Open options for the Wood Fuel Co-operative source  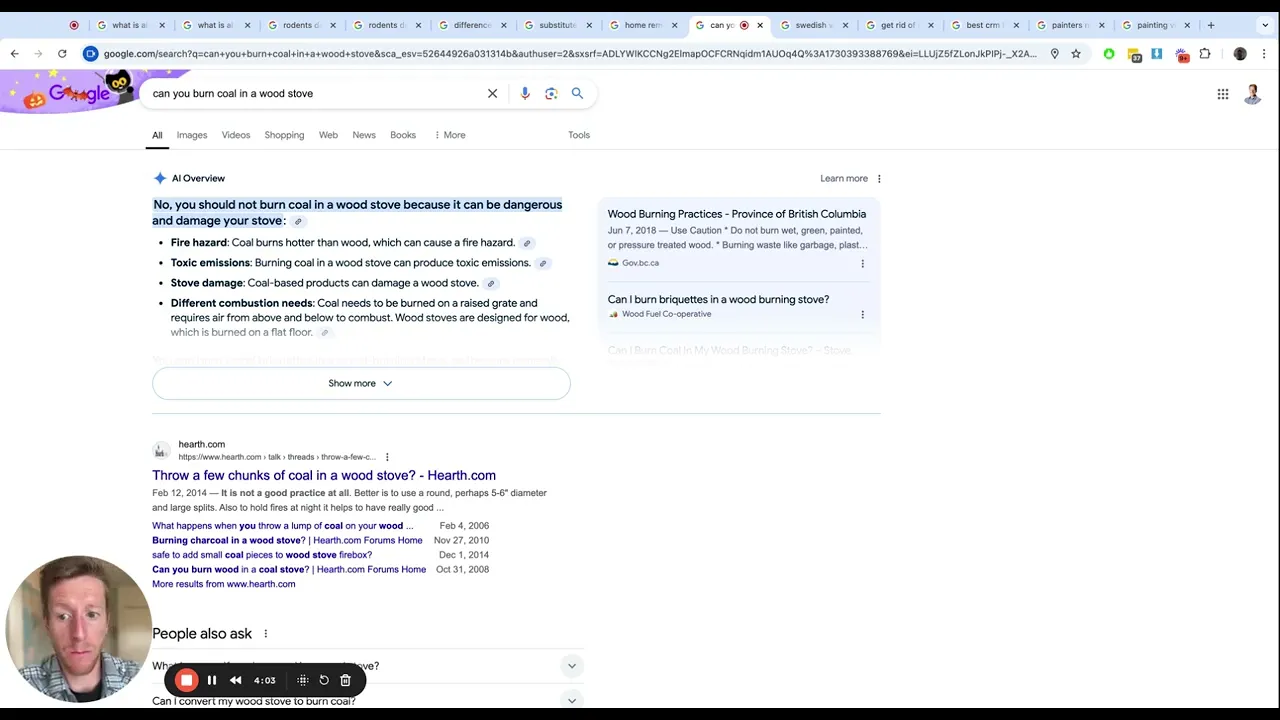(x=862, y=315)
